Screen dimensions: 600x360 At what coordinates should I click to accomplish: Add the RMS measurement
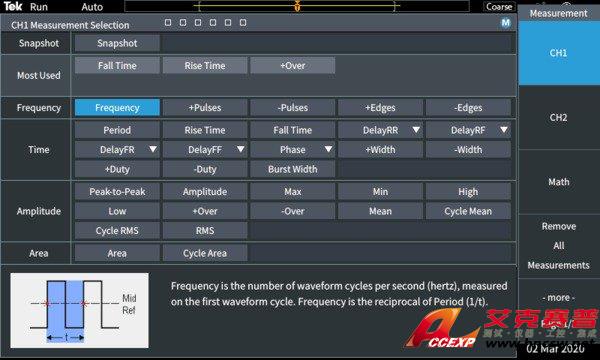(205, 230)
